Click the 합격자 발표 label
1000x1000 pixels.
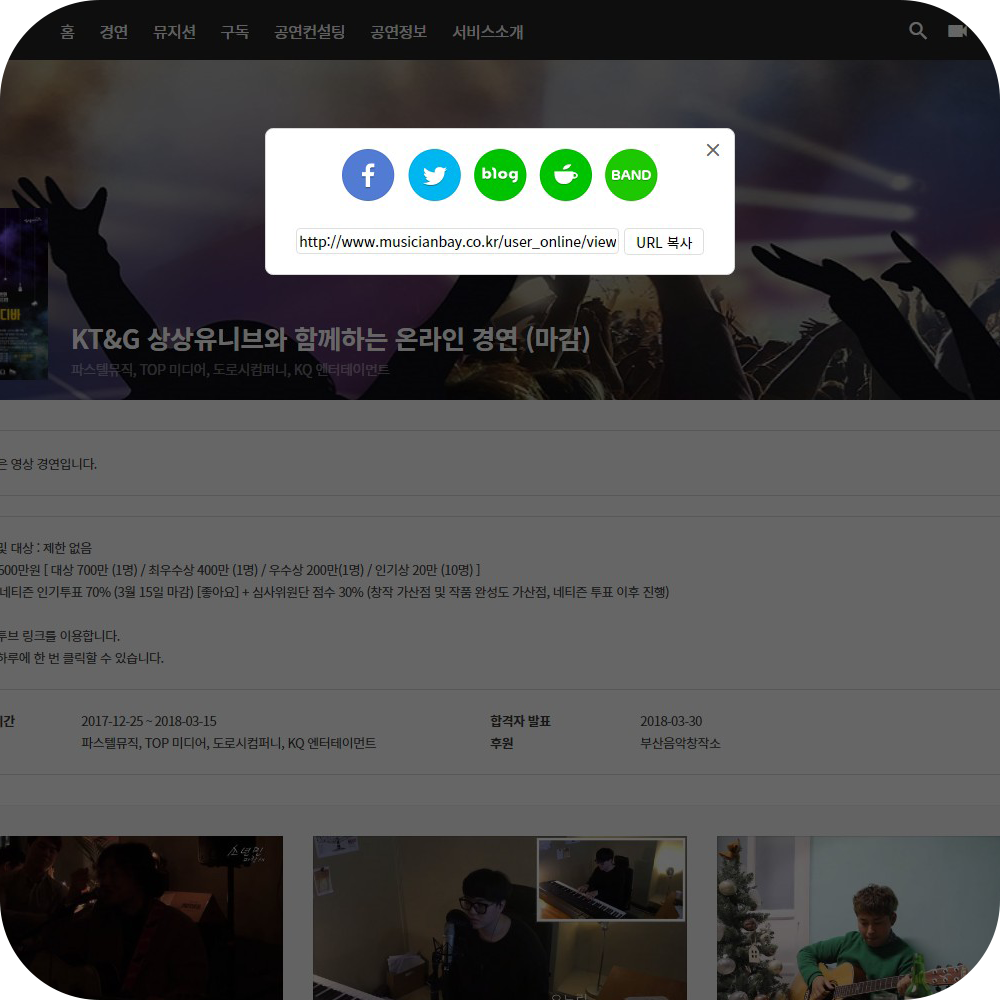(520, 721)
